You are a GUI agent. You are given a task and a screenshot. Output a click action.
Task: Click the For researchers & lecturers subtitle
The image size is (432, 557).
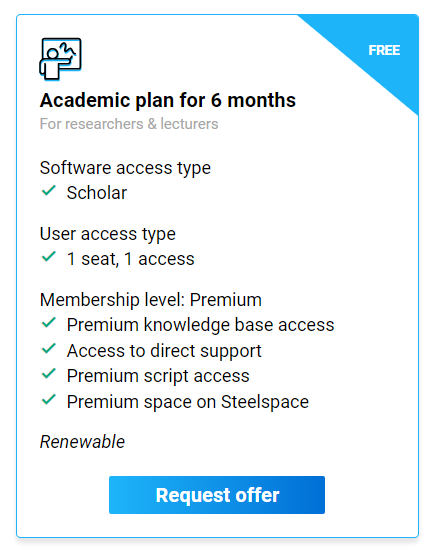click(129, 124)
